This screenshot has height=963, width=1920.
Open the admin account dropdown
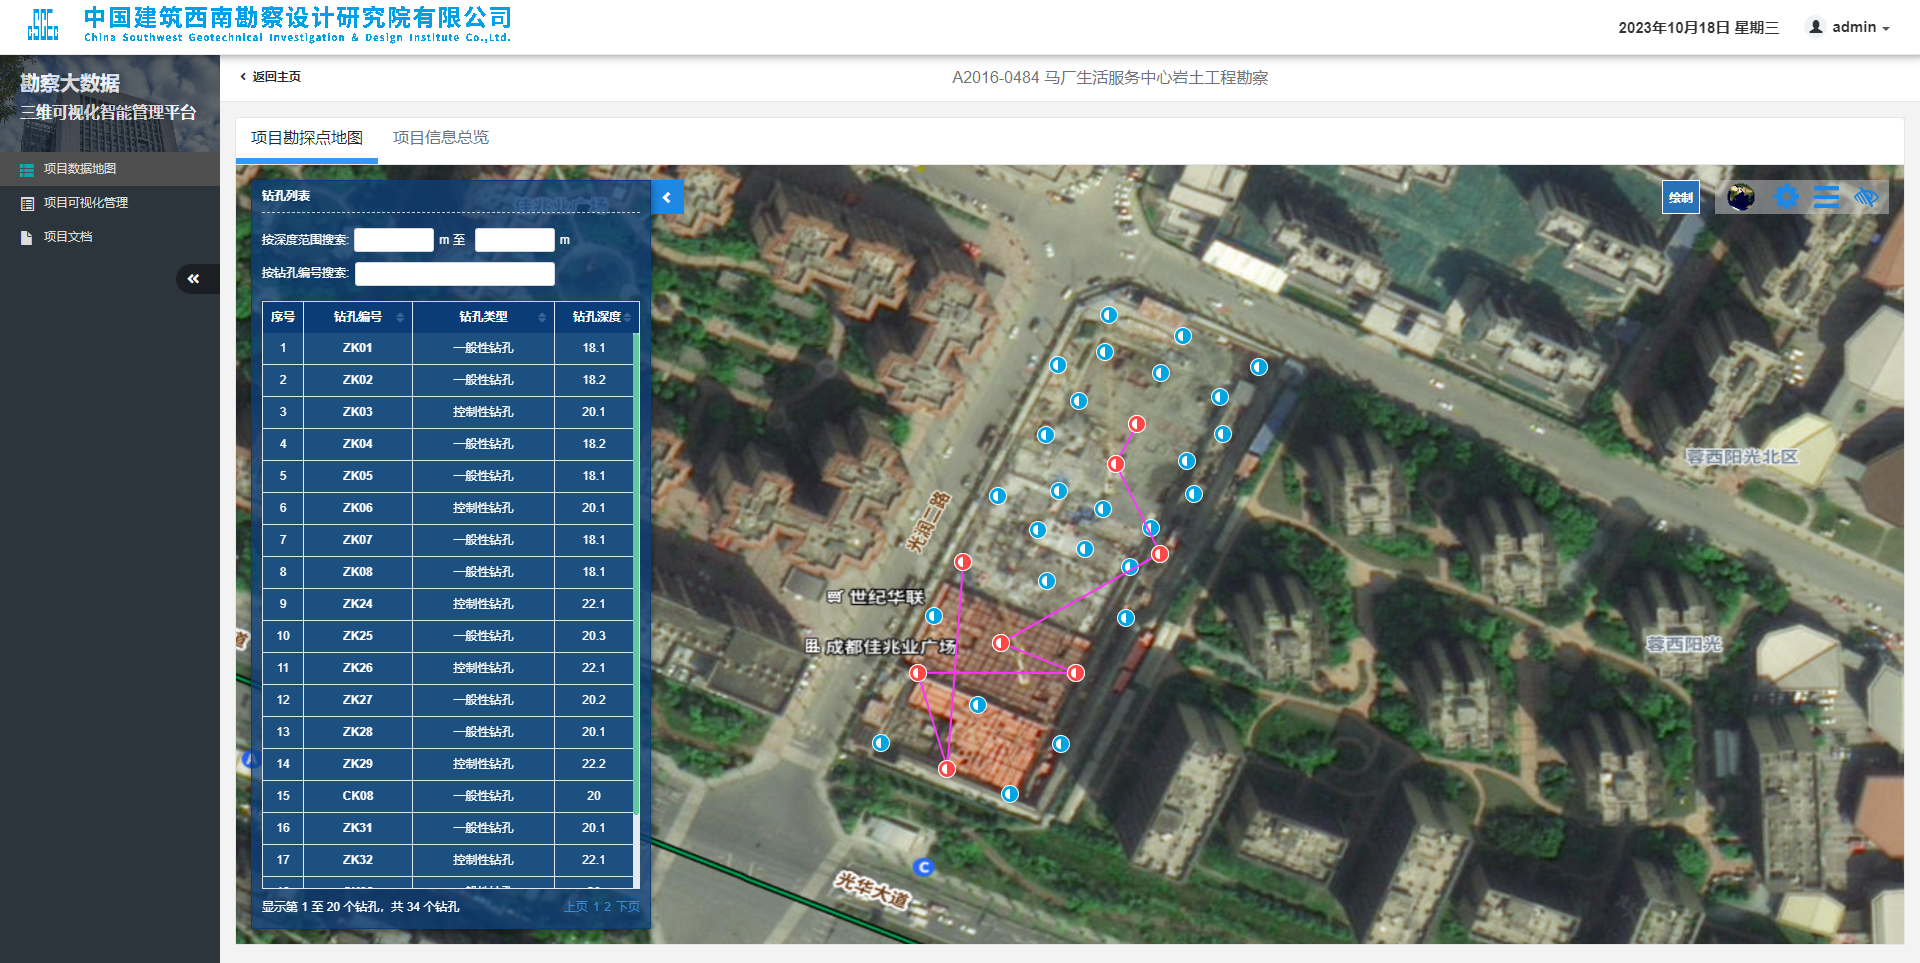click(x=1849, y=26)
